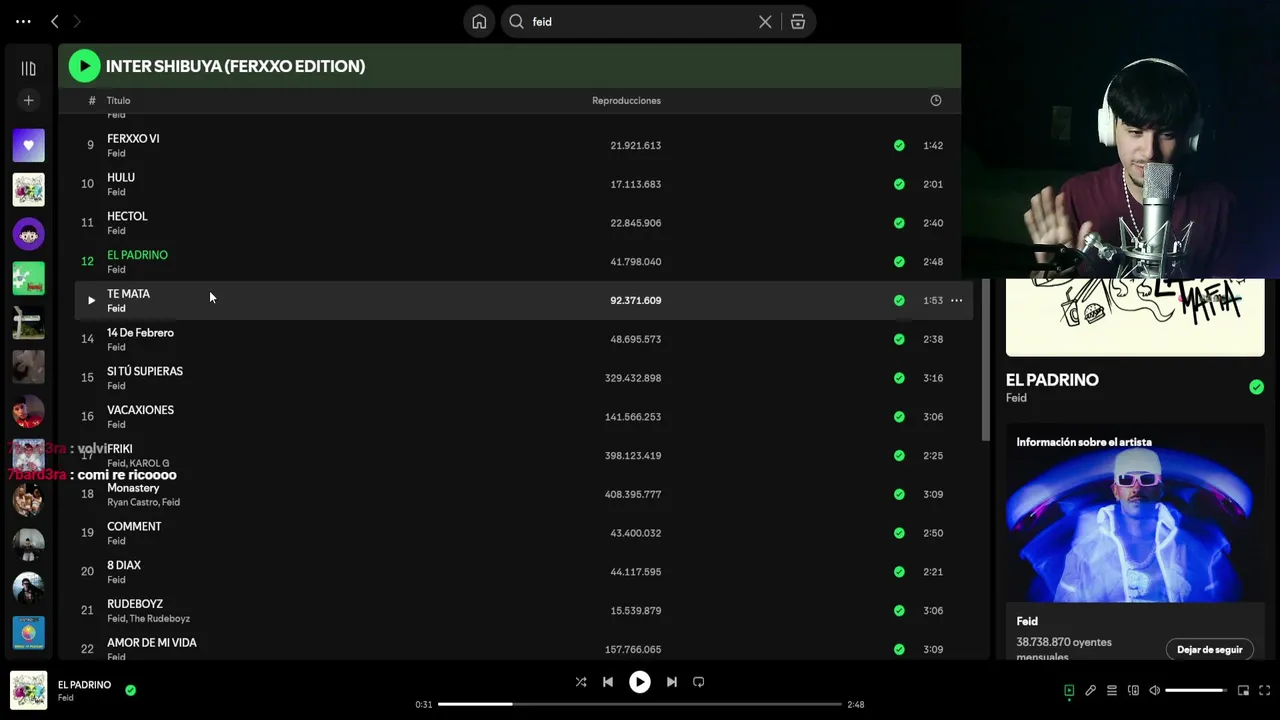Open the Home page icon
The image size is (1280, 720).
(479, 21)
